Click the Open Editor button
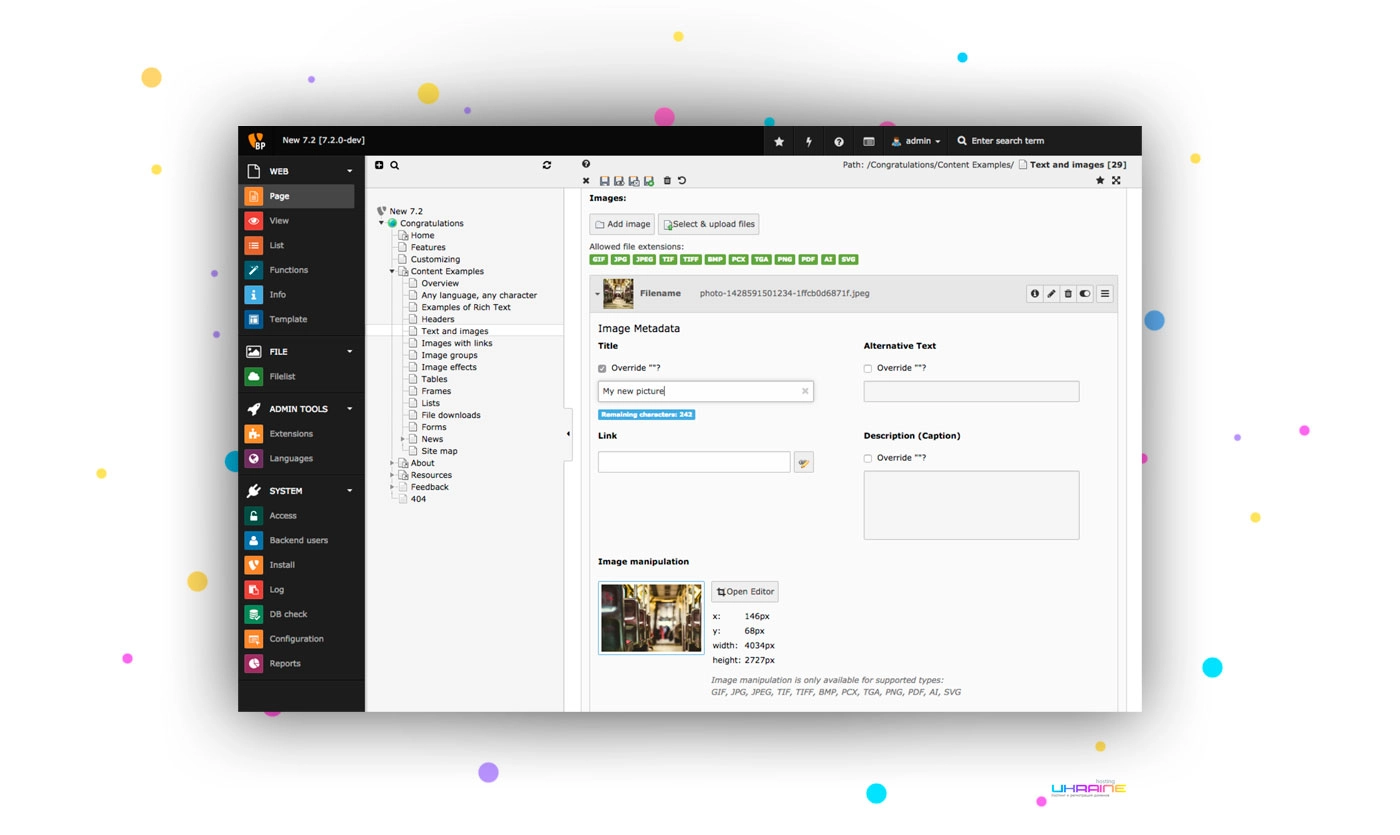Screen dimensions: 1400x835 pos(745,592)
